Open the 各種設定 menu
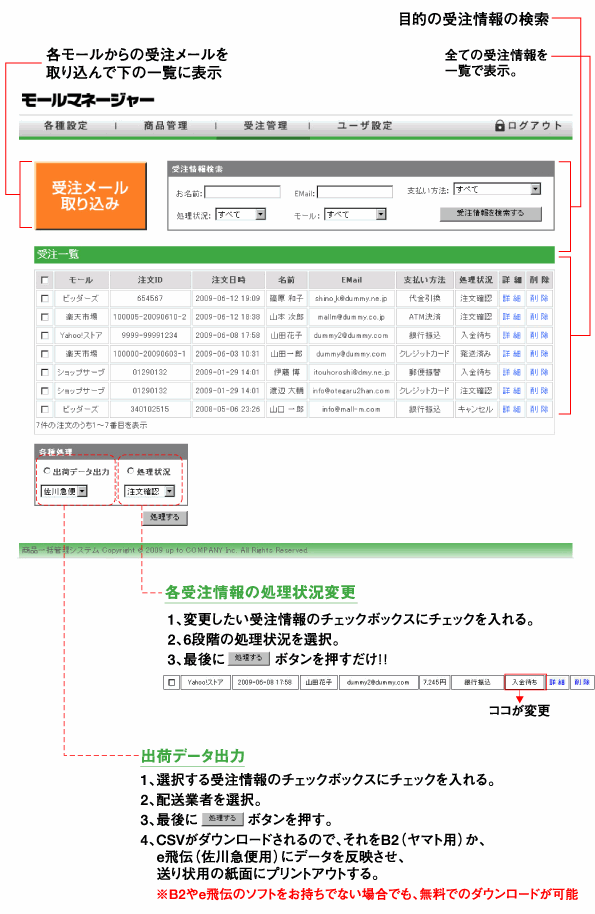The height and width of the screenshot is (914, 595). coord(66,125)
